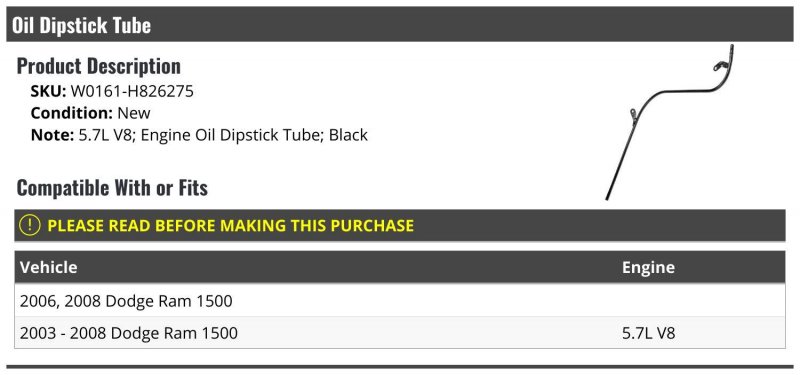Click the Note label
This screenshot has height=375, width=800.
(53, 135)
